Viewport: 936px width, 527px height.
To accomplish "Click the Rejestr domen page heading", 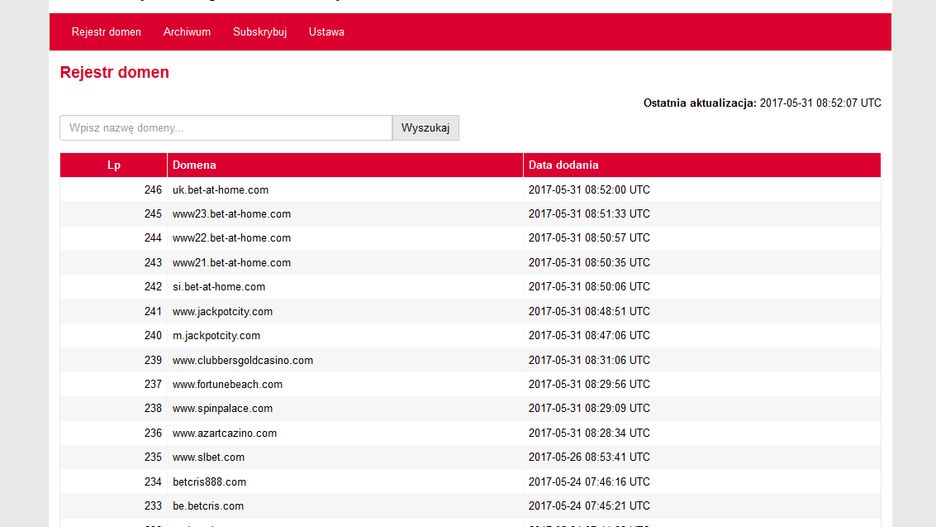I will coord(115,72).
